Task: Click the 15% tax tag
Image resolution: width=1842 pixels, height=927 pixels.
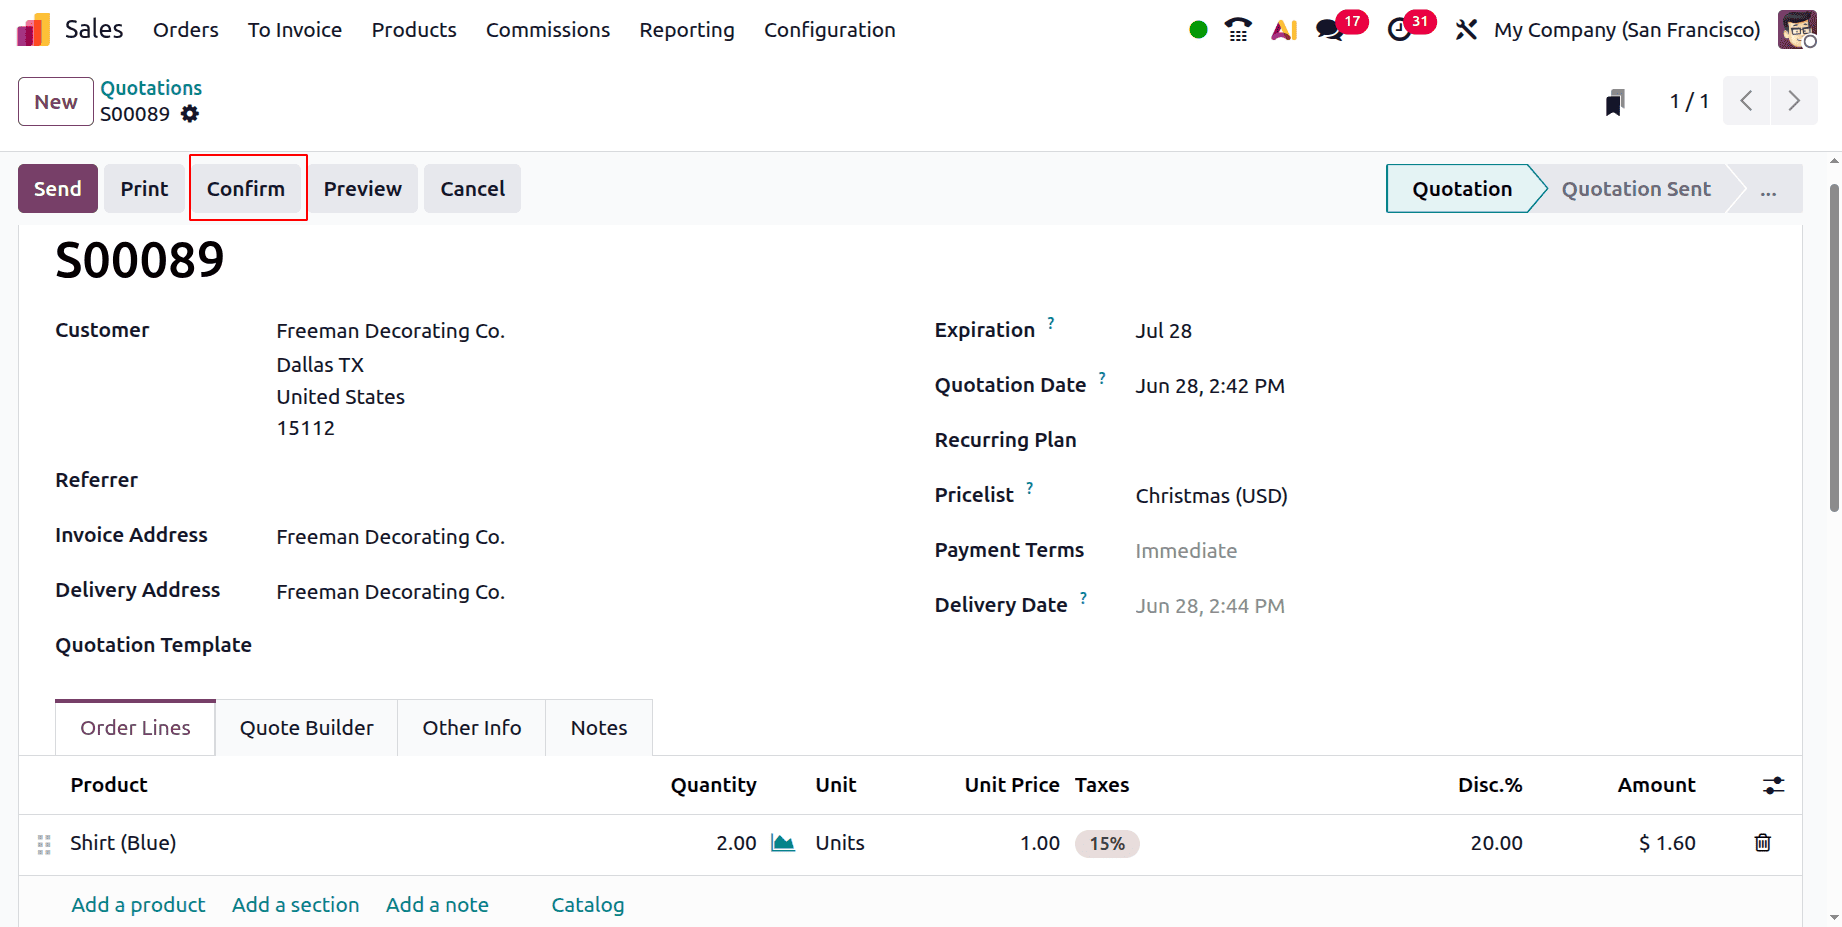Action: click(x=1107, y=844)
